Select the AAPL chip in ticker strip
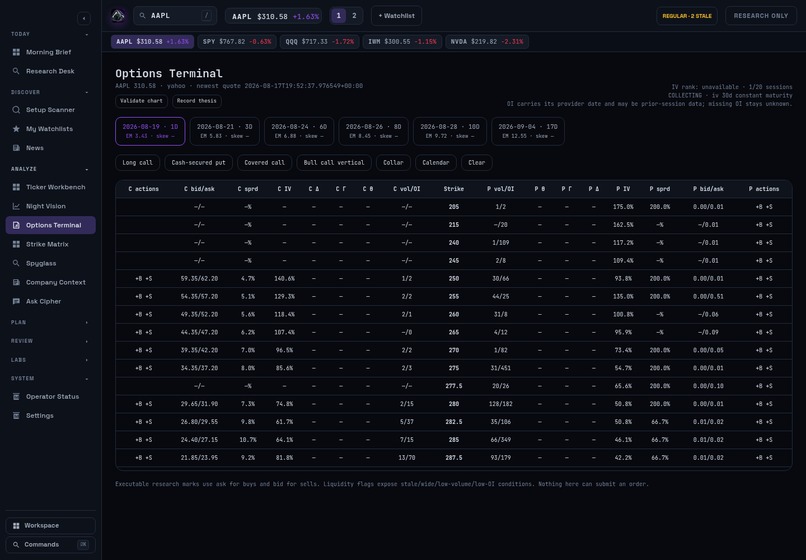The height and width of the screenshot is (560, 806). pyautogui.click(x=152, y=42)
